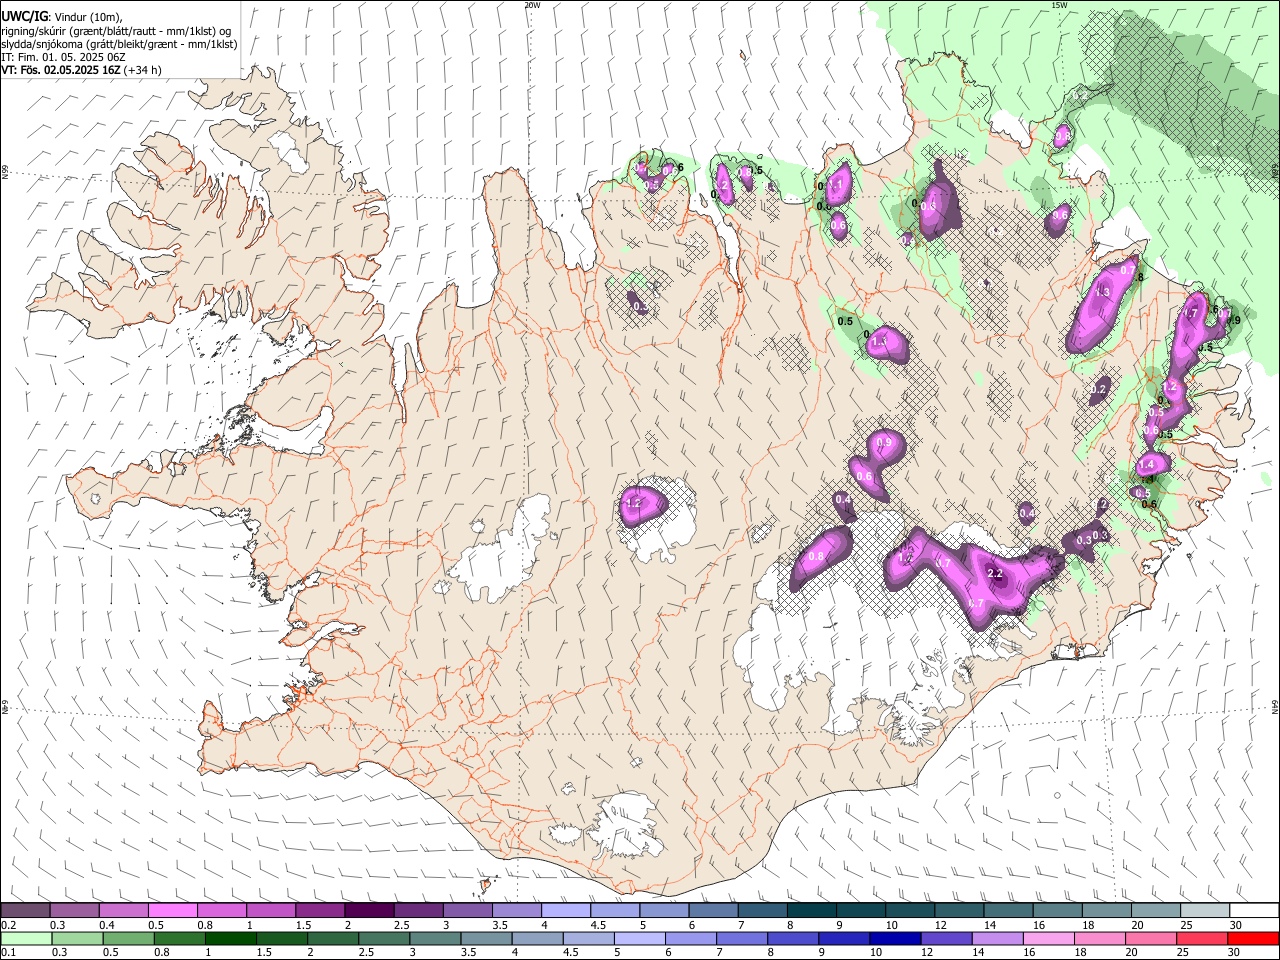Pick the 0.2 swatch in the upper snow legend
Image resolution: width=1280 pixels, height=960 pixels.
pyautogui.click(x=25, y=911)
